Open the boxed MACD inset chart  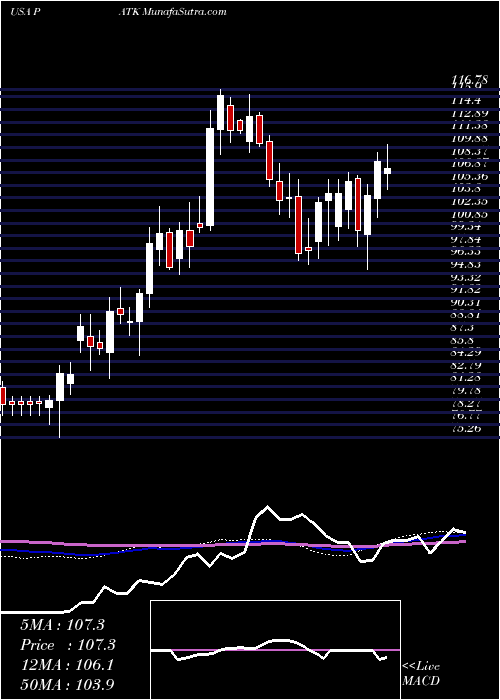[275, 650]
